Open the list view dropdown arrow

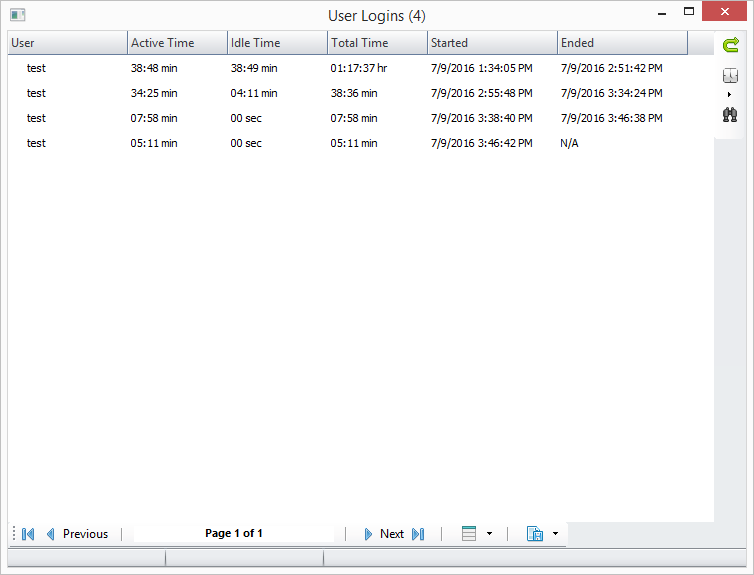click(490, 534)
